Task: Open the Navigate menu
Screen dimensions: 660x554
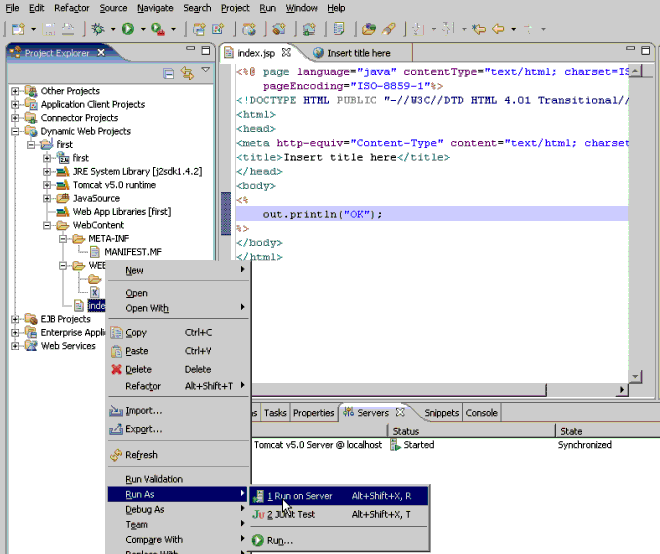Action: point(155,8)
